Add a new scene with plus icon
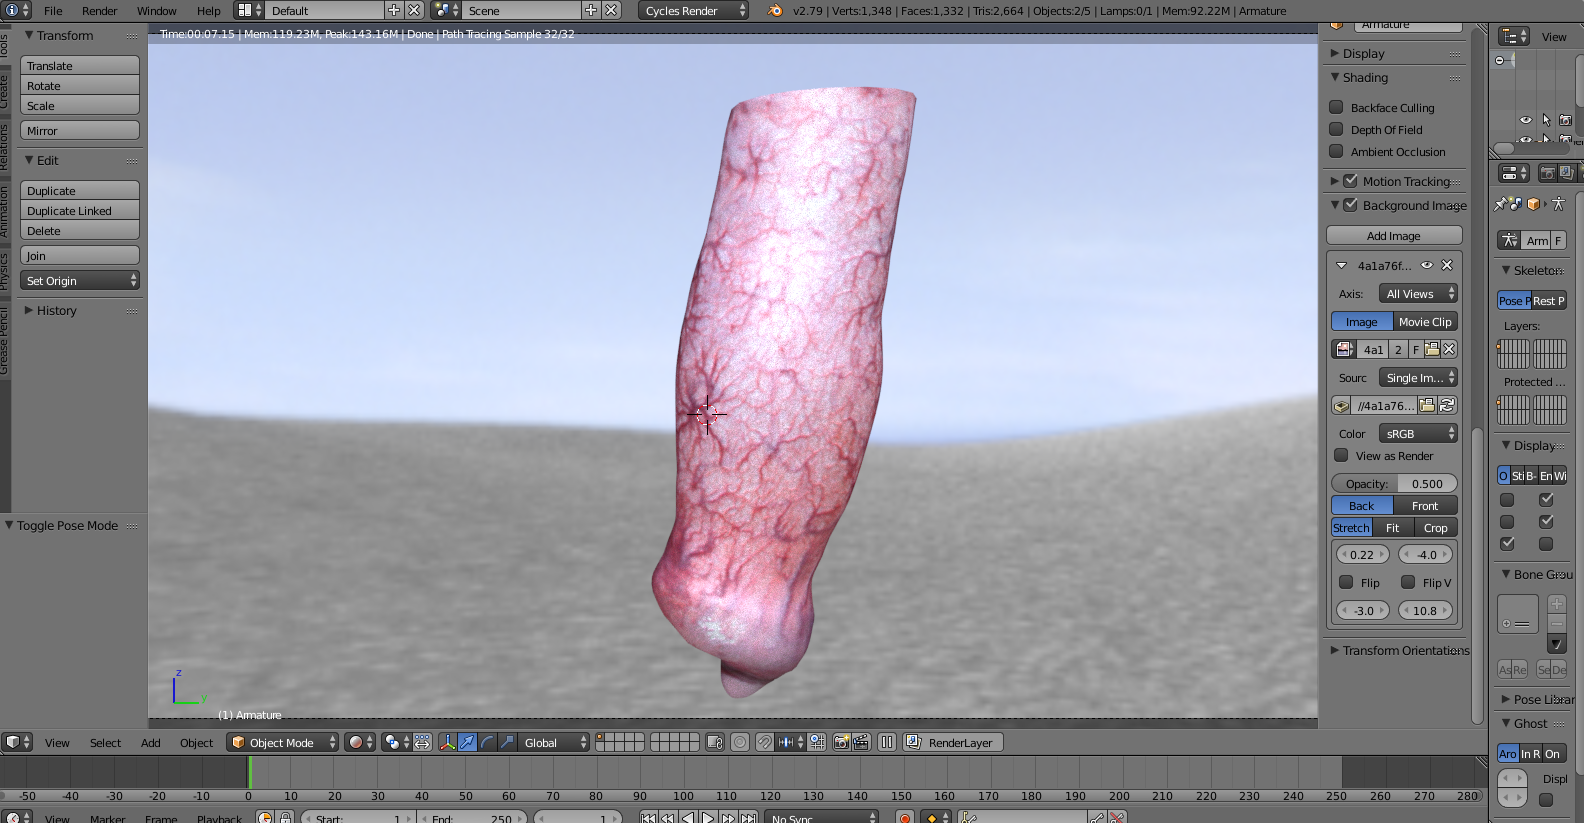This screenshot has width=1584, height=823. pos(591,10)
